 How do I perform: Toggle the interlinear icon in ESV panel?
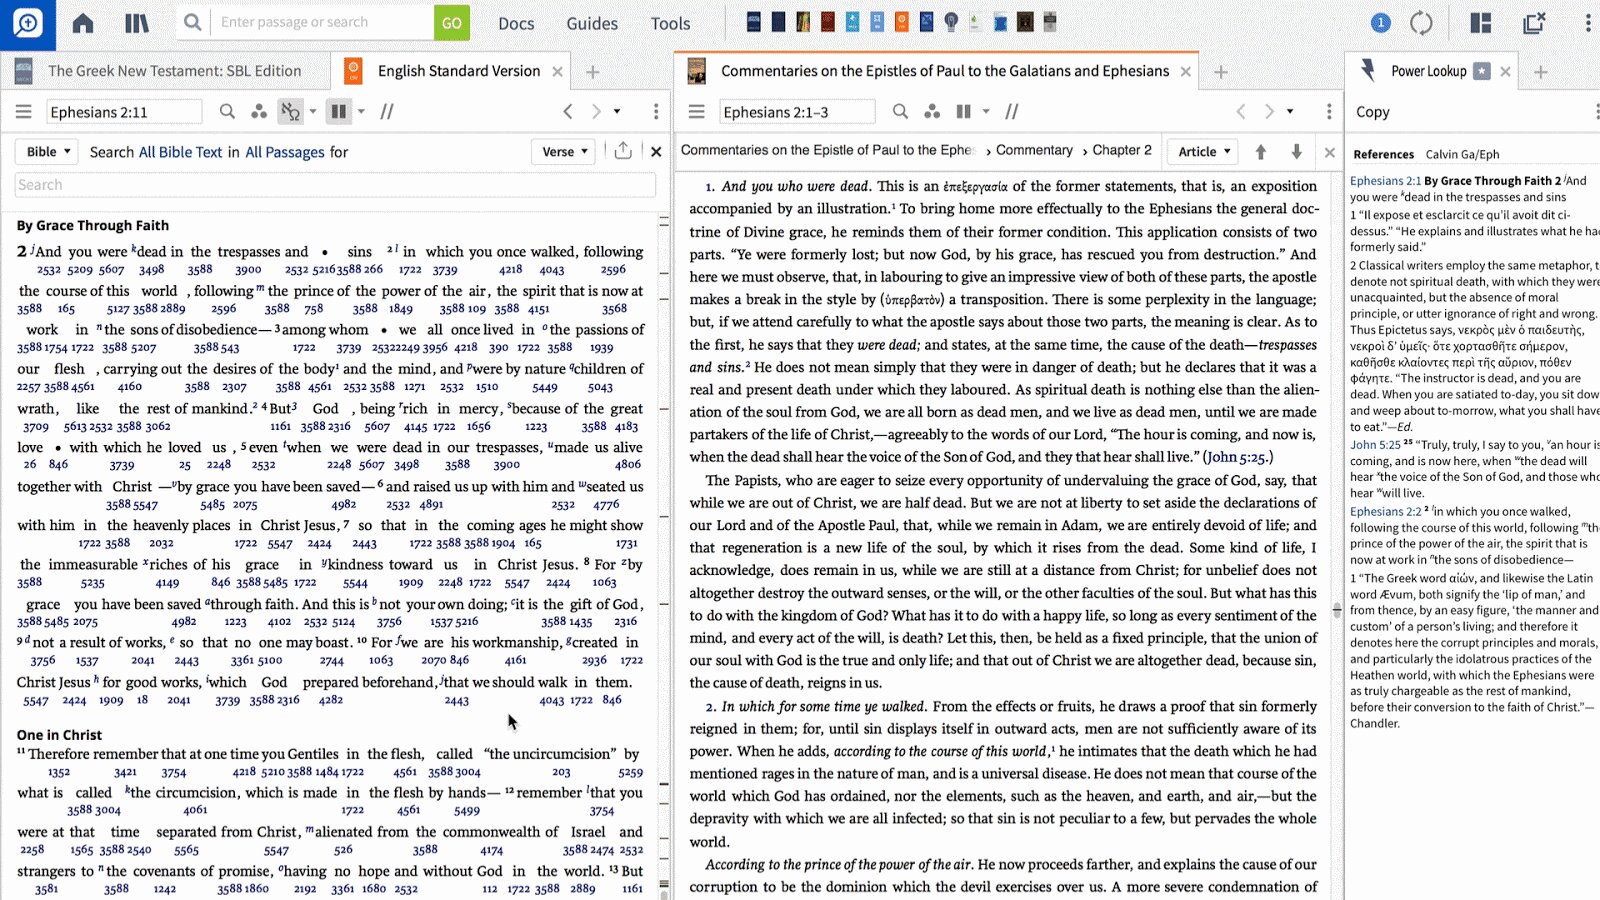tap(291, 112)
